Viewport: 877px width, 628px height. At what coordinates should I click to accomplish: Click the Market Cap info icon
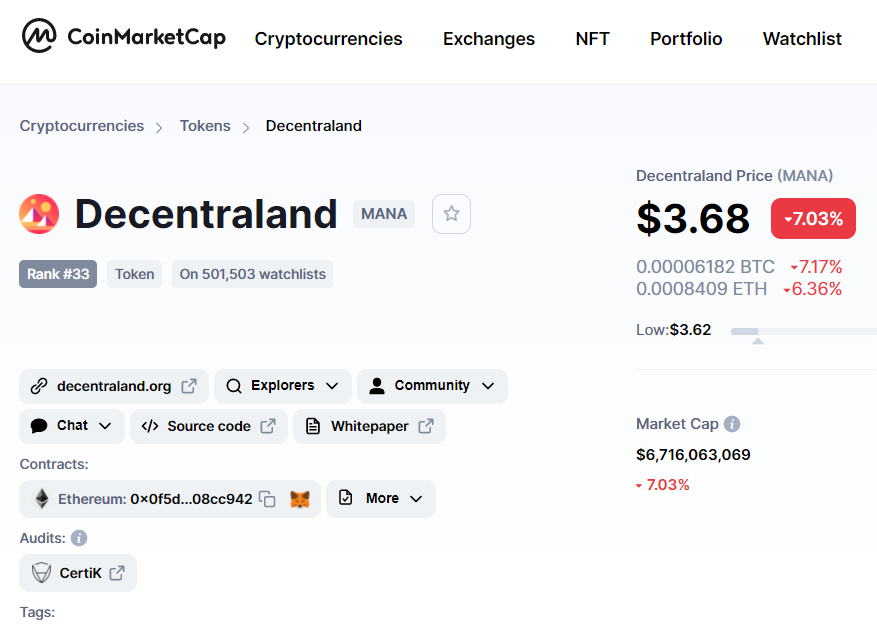pos(732,424)
